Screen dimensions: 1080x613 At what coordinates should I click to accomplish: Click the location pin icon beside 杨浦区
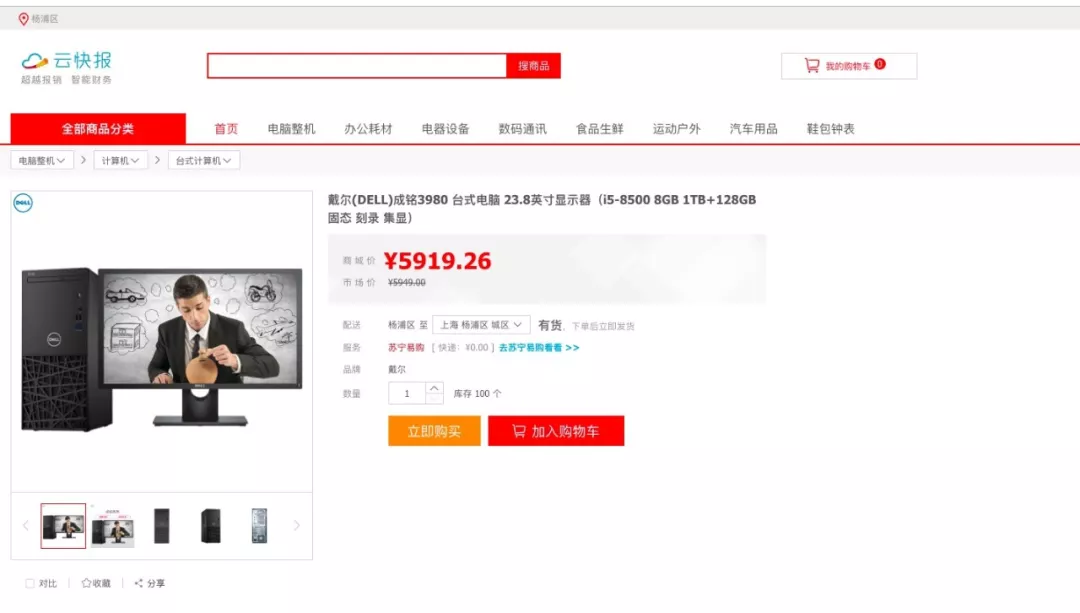point(23,19)
